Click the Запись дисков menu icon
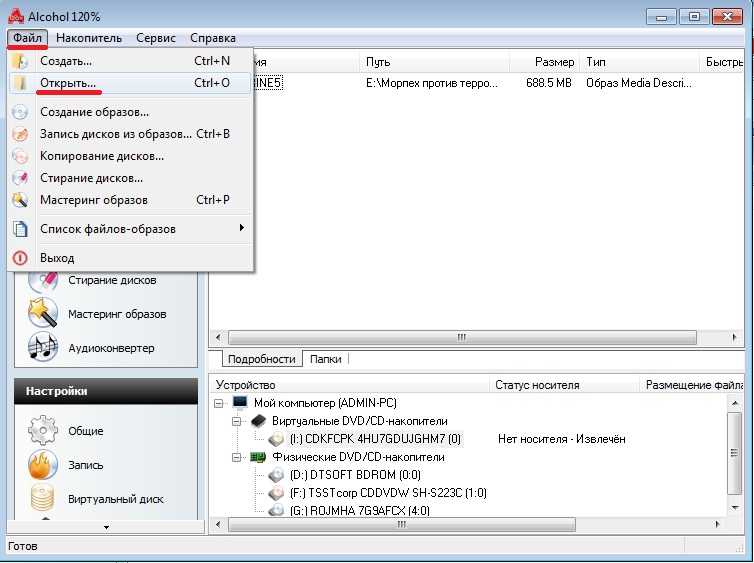Image resolution: width=754 pixels, height=563 pixels. pyautogui.click(x=20, y=134)
